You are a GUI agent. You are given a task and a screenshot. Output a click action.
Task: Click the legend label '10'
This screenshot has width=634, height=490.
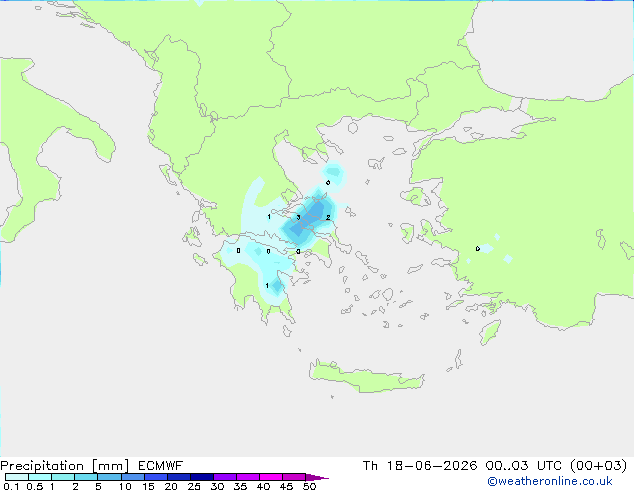point(125,486)
